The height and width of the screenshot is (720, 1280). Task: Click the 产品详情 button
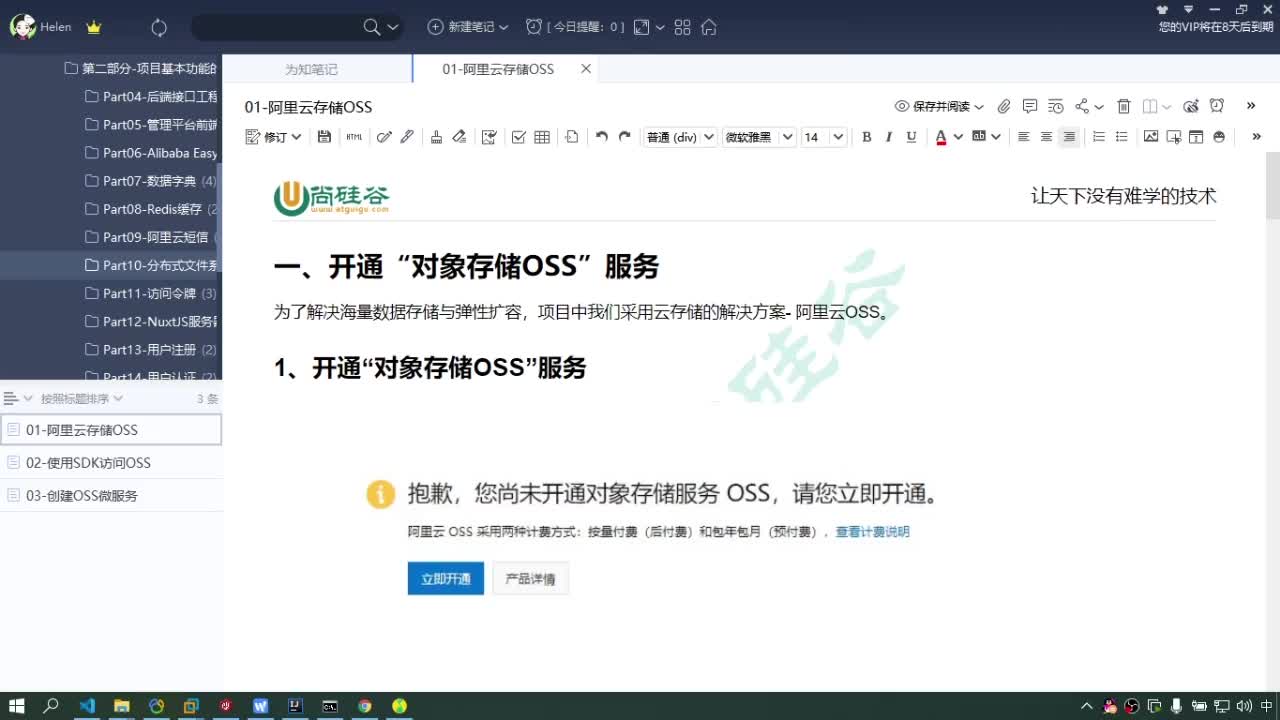(530, 578)
